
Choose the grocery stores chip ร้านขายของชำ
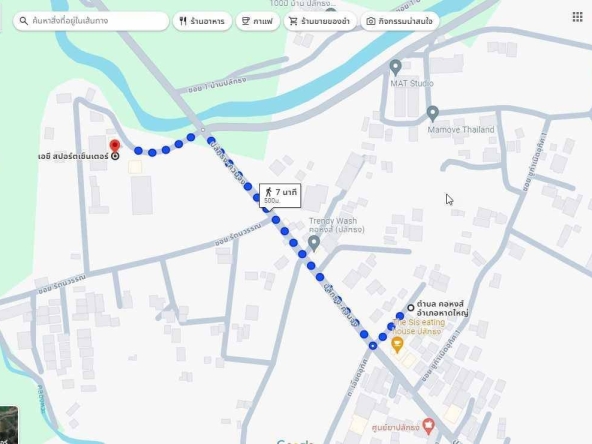[320, 21]
